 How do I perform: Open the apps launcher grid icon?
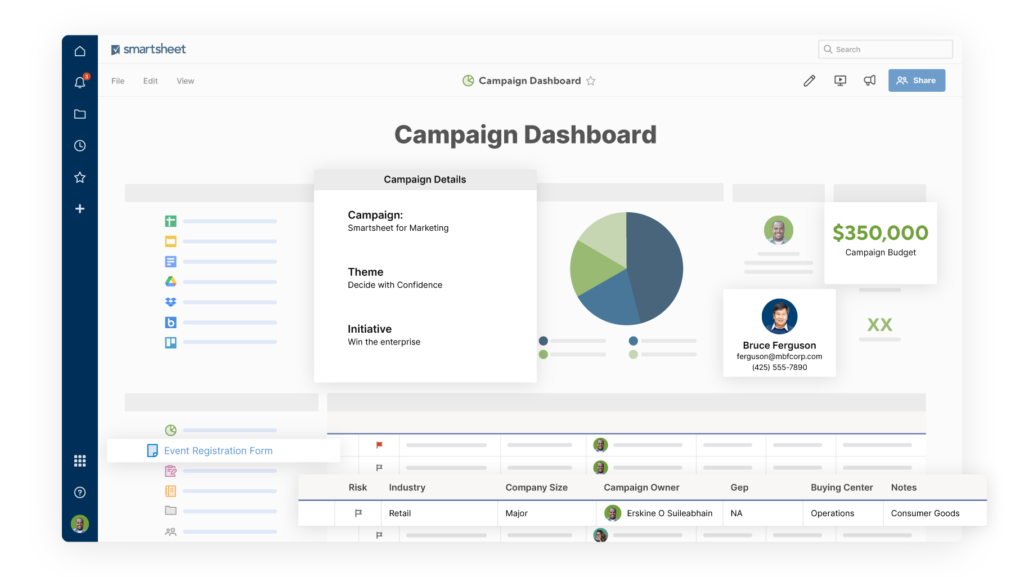point(79,460)
